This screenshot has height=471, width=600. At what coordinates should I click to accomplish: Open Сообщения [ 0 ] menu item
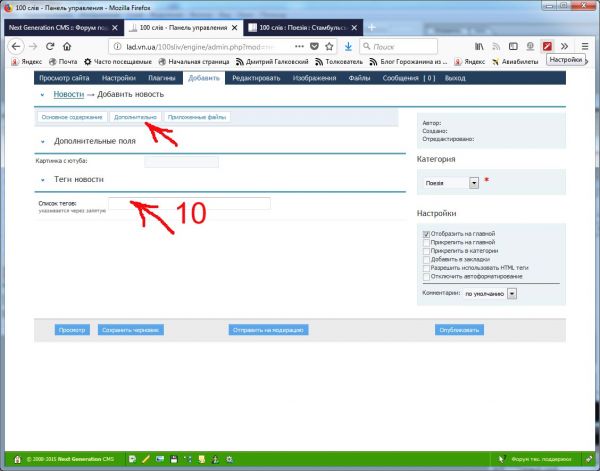[409, 78]
